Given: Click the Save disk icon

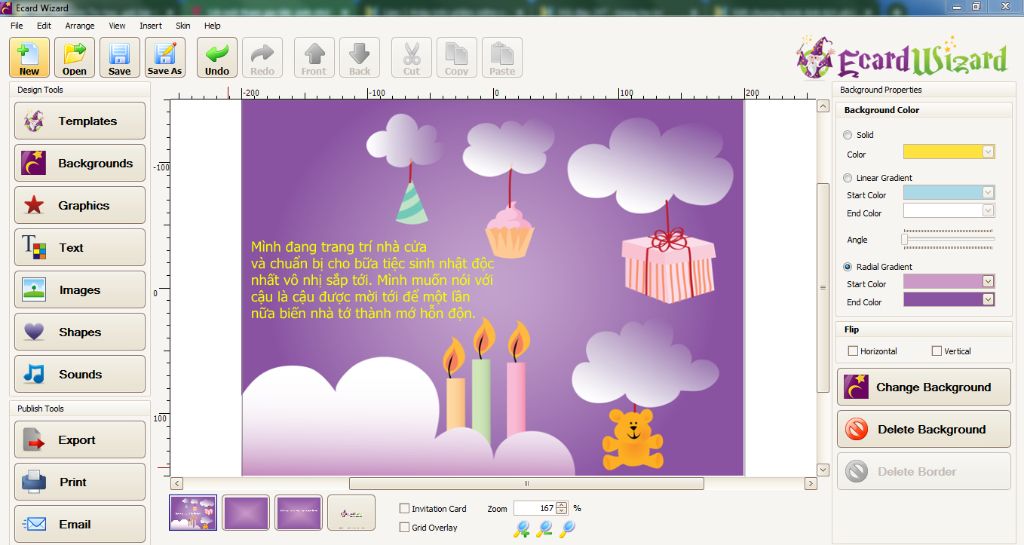Looking at the screenshot, I should [x=120, y=57].
